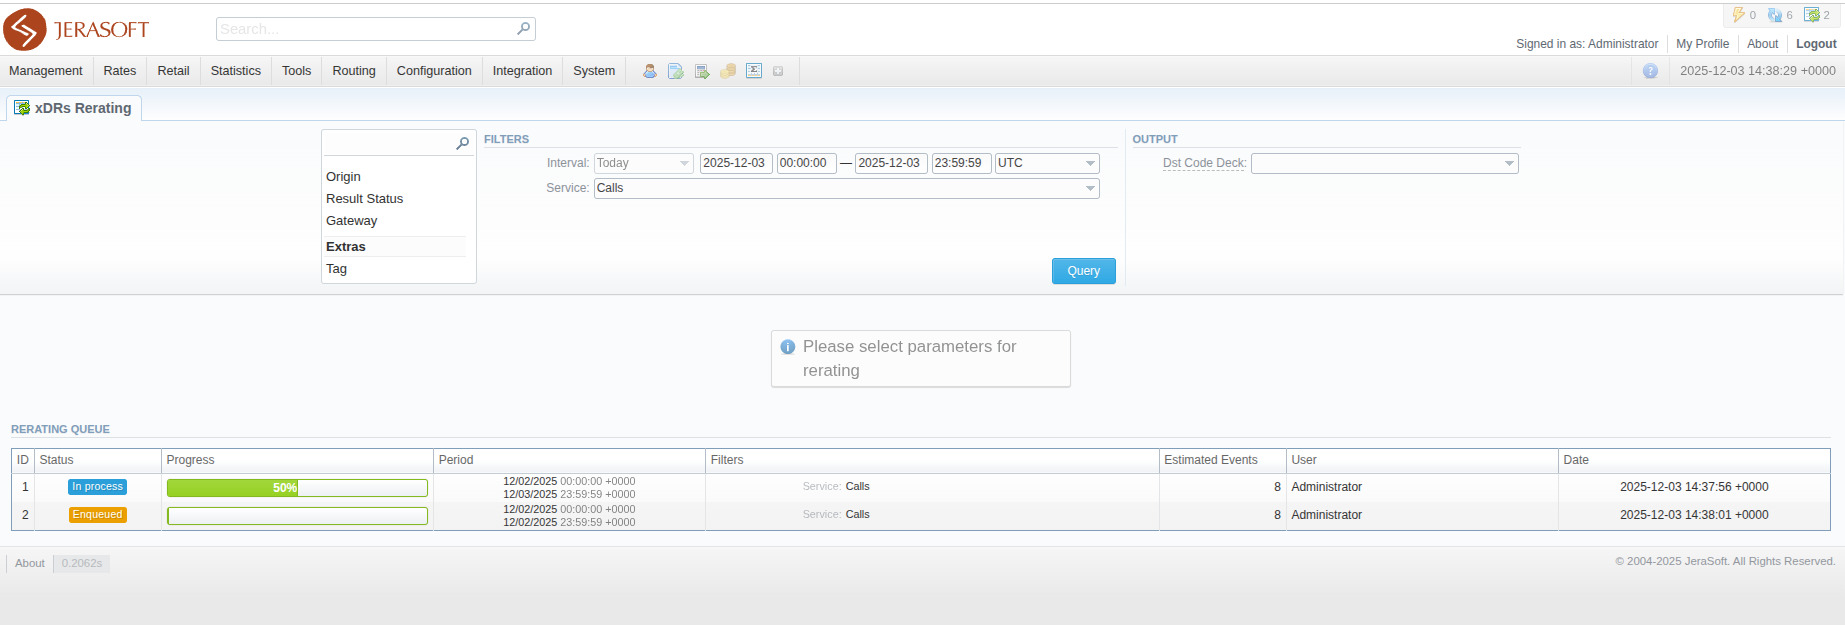Click the sigma summary report icon

click(x=754, y=71)
